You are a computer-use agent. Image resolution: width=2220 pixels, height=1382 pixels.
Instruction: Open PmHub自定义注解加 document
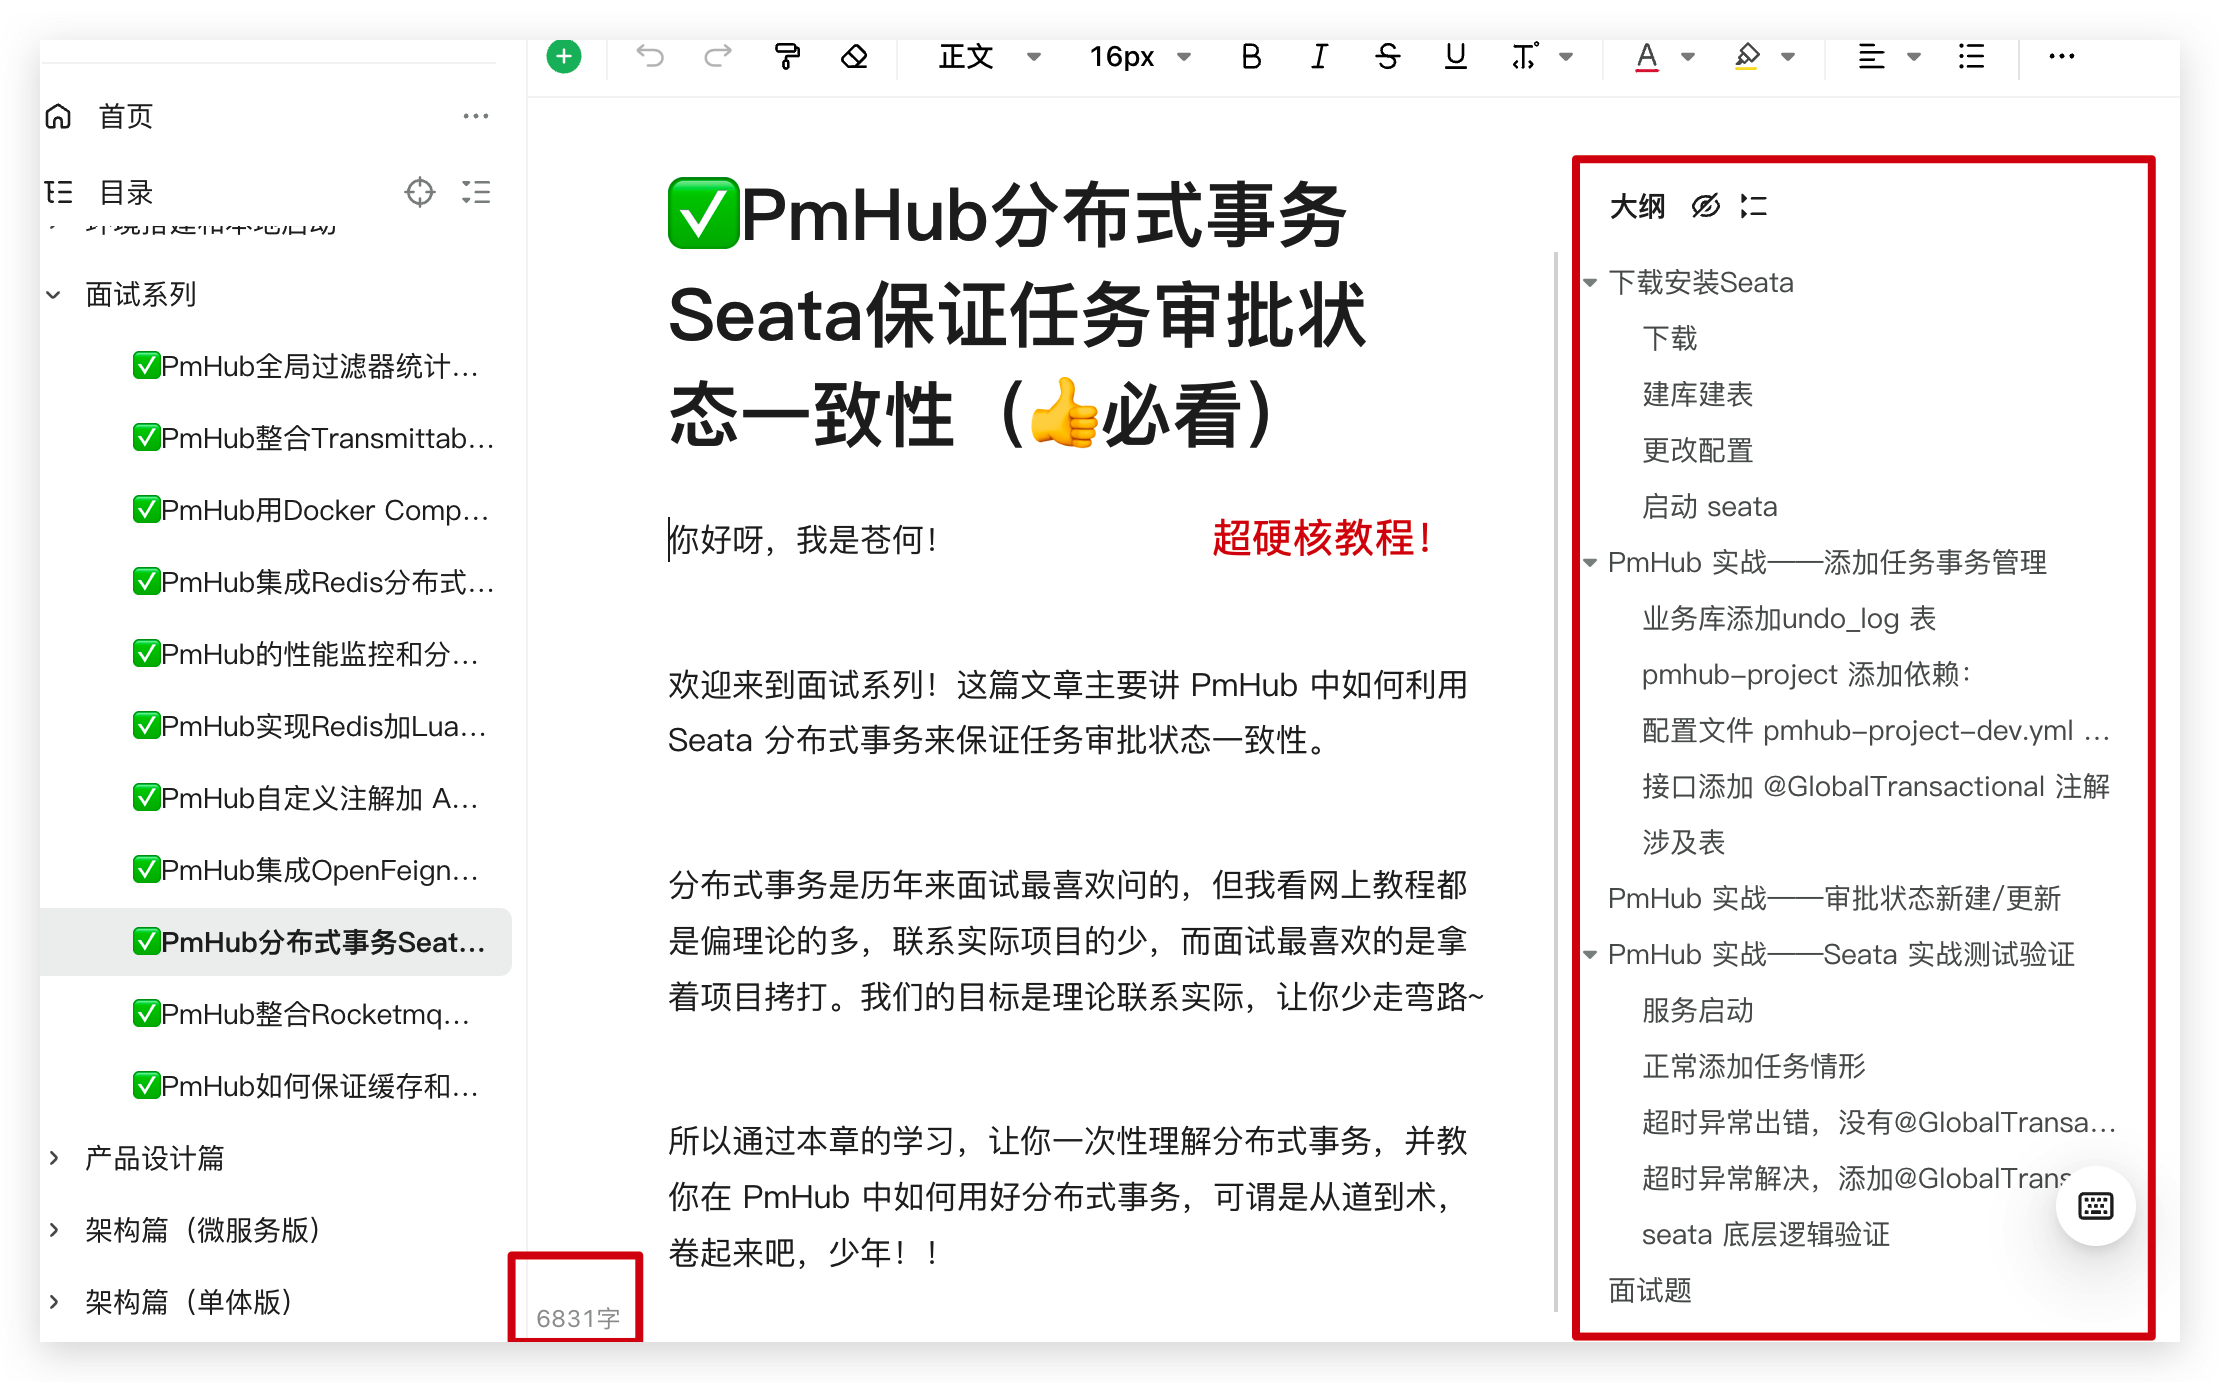(306, 798)
